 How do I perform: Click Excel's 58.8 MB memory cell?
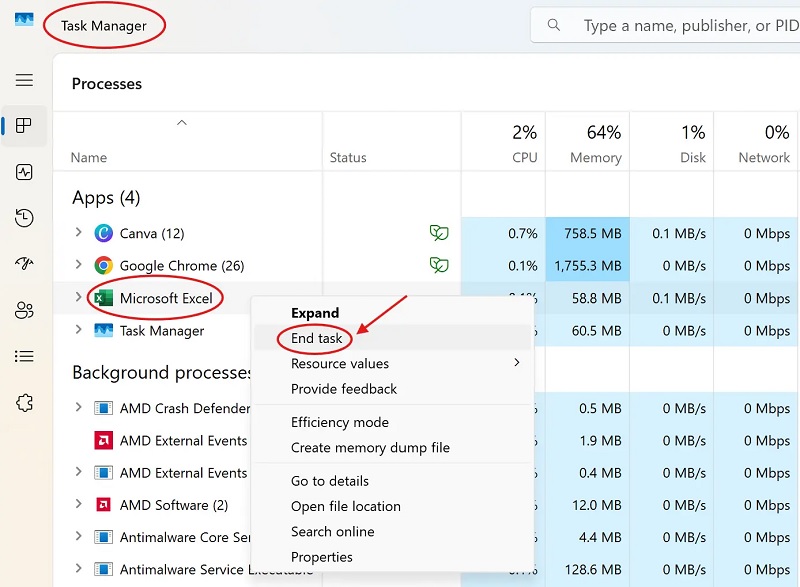(x=587, y=298)
